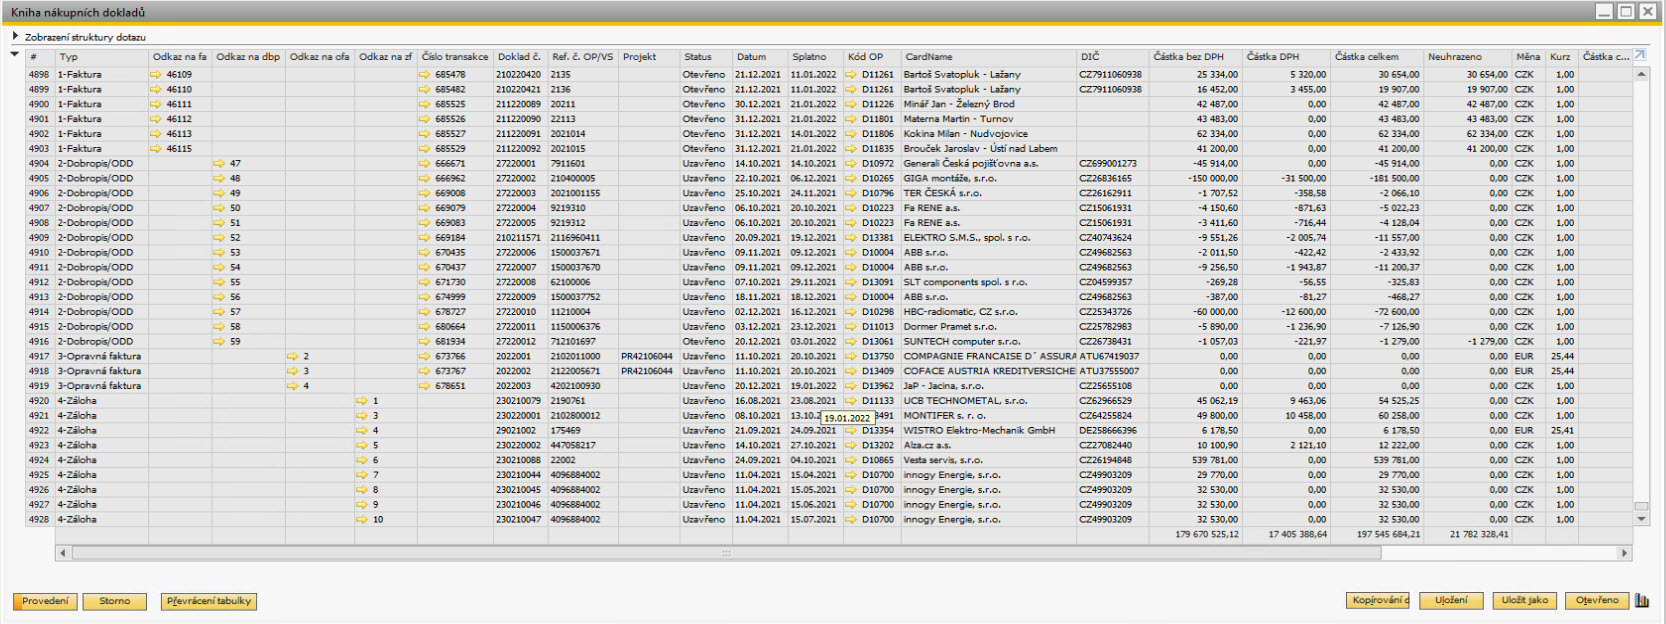Open corrective invoice link arrow in row 4919
1666x624 pixels.
pyautogui.click(x=292, y=386)
